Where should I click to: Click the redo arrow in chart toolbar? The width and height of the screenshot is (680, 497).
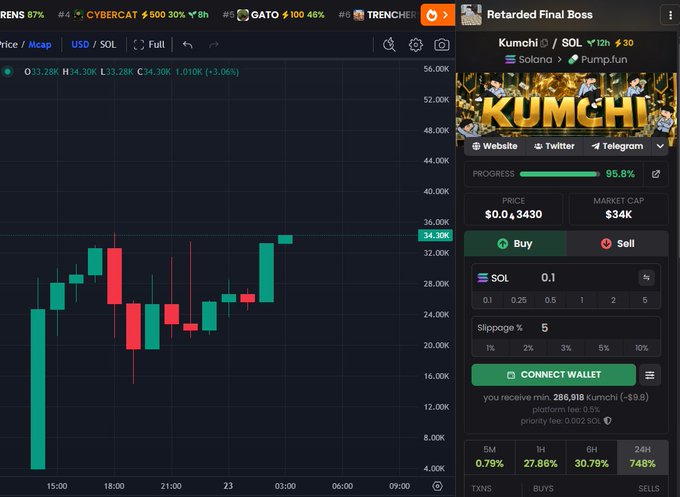(214, 45)
